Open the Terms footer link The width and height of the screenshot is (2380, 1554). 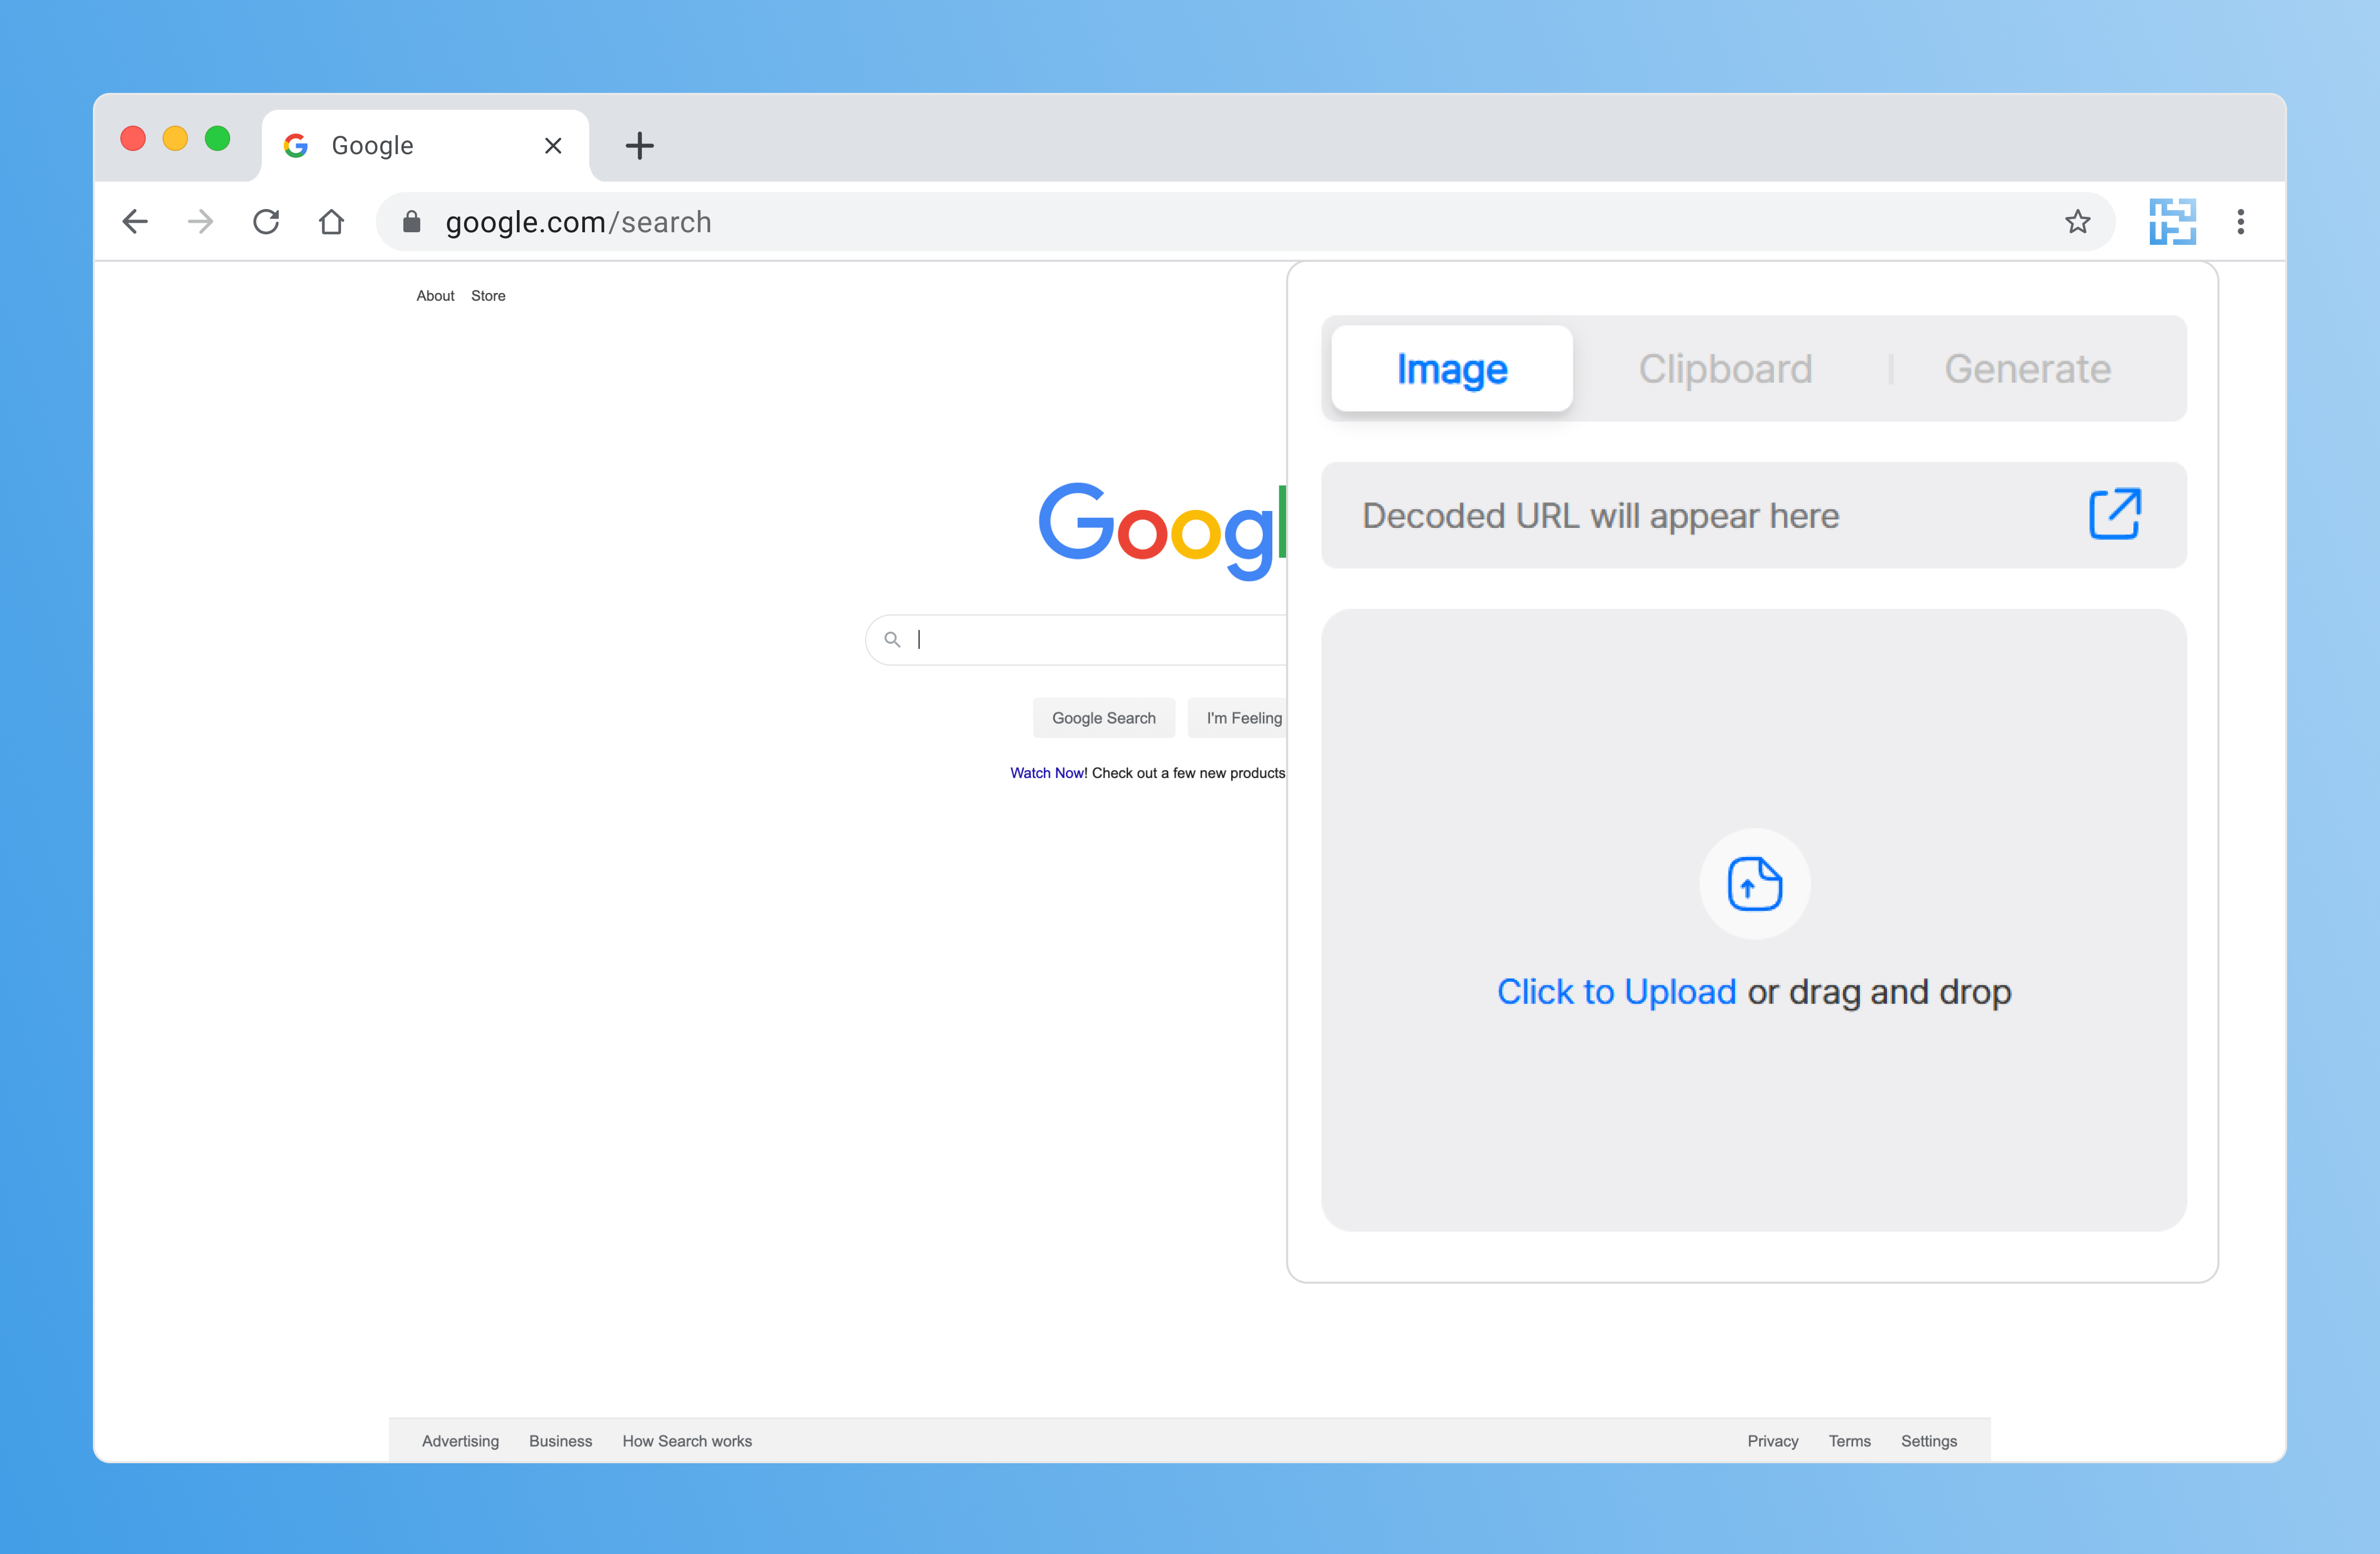[x=1850, y=1441]
